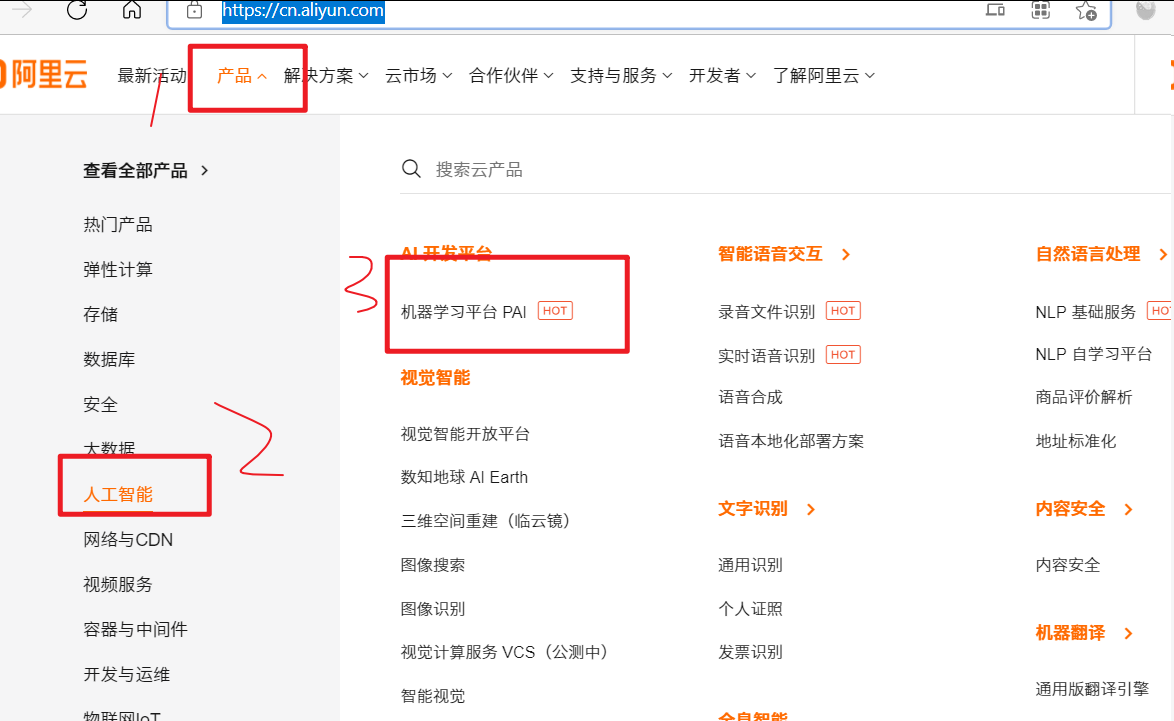Select 视频服务 category
Viewport: 1174px width, 721px height.
click(118, 585)
